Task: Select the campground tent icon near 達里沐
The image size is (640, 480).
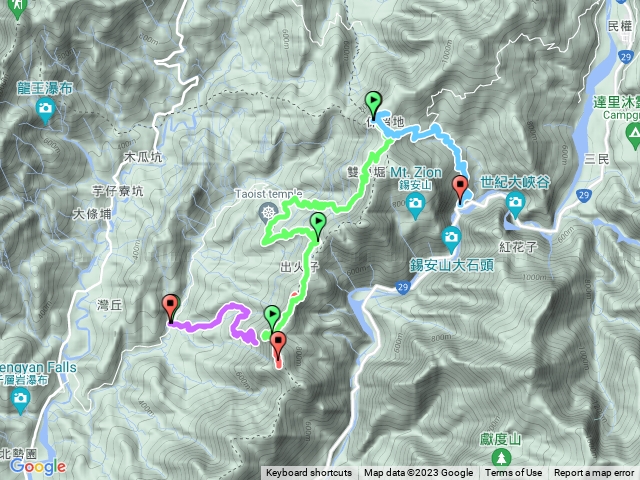Action: coord(634,134)
